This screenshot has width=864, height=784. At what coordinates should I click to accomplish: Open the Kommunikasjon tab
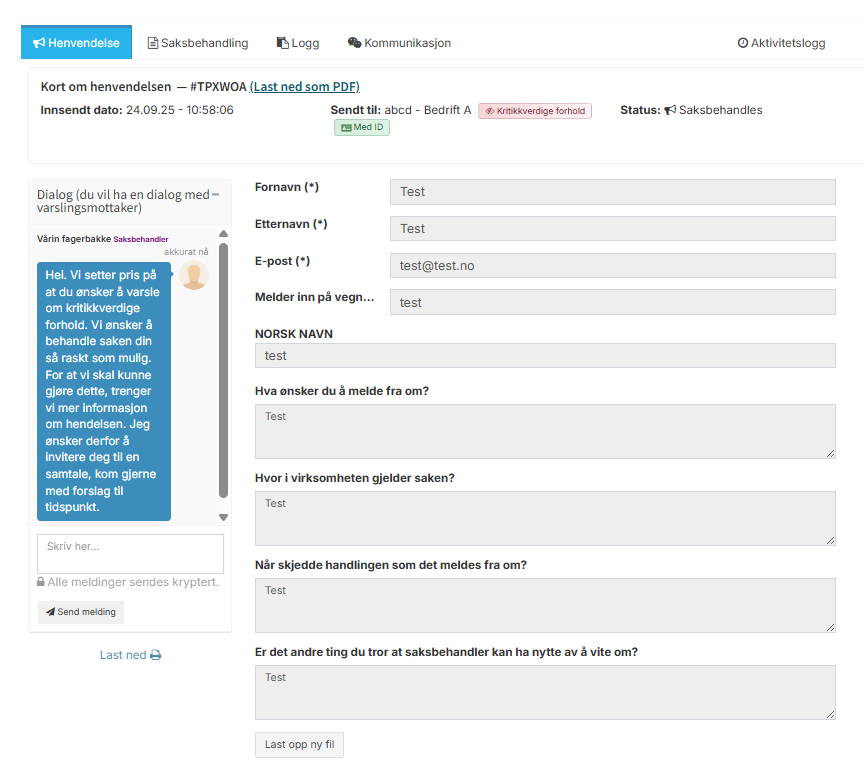point(399,43)
